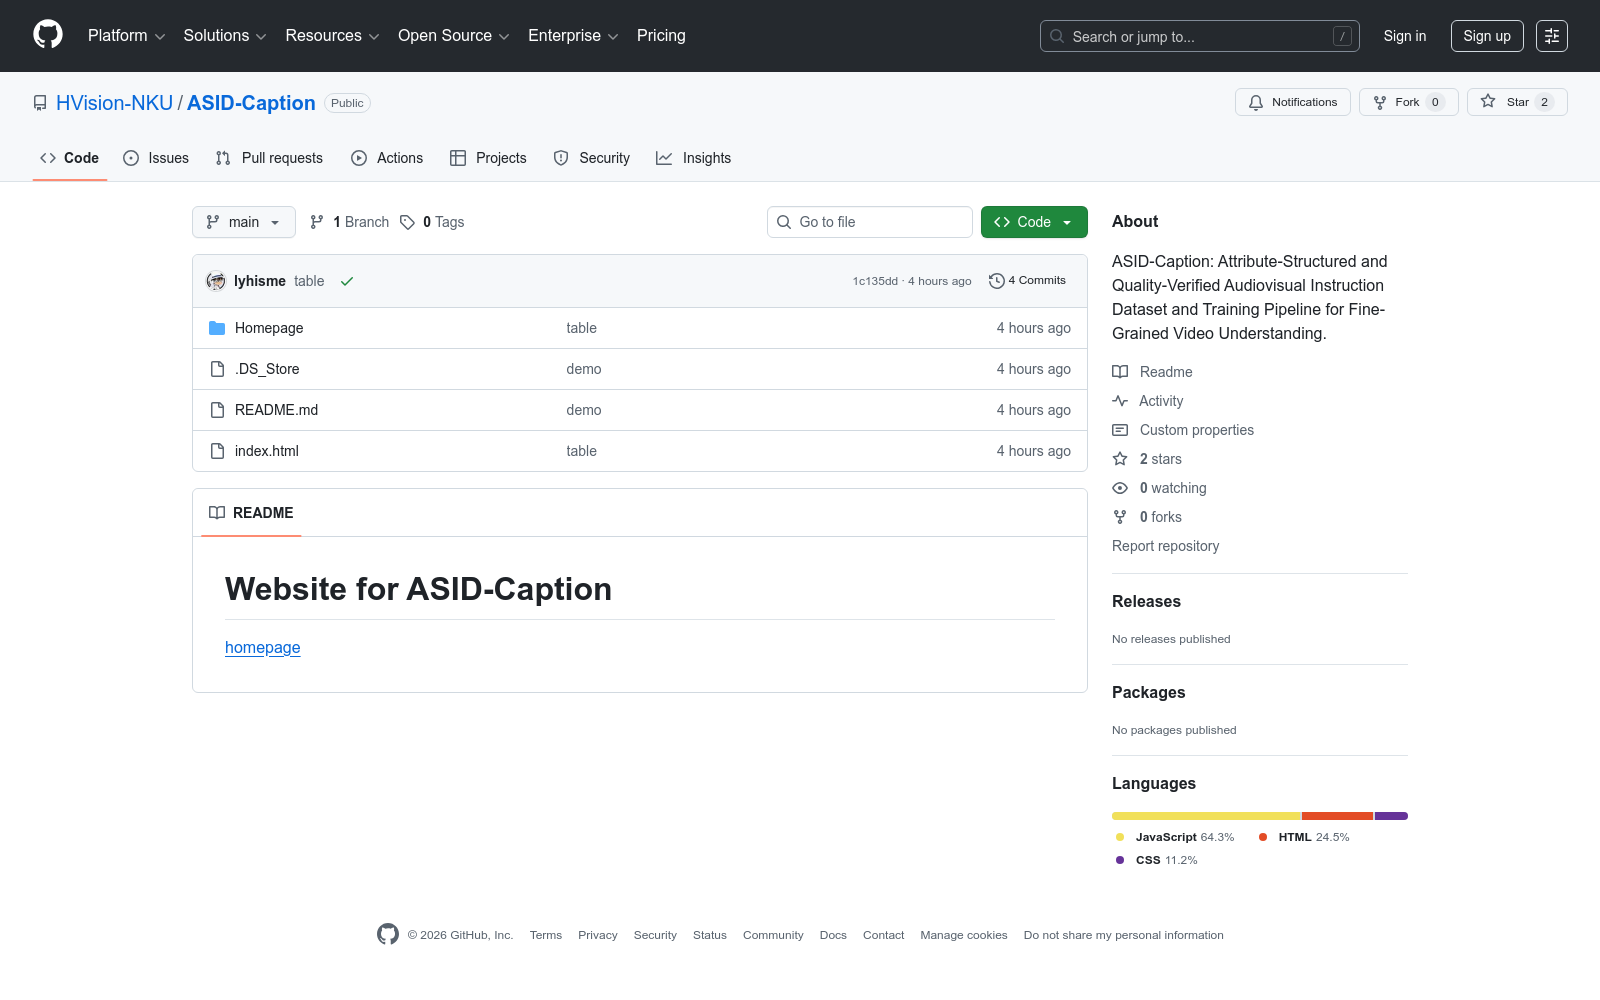
Task: View the 1 Branch link
Action: tap(349, 222)
